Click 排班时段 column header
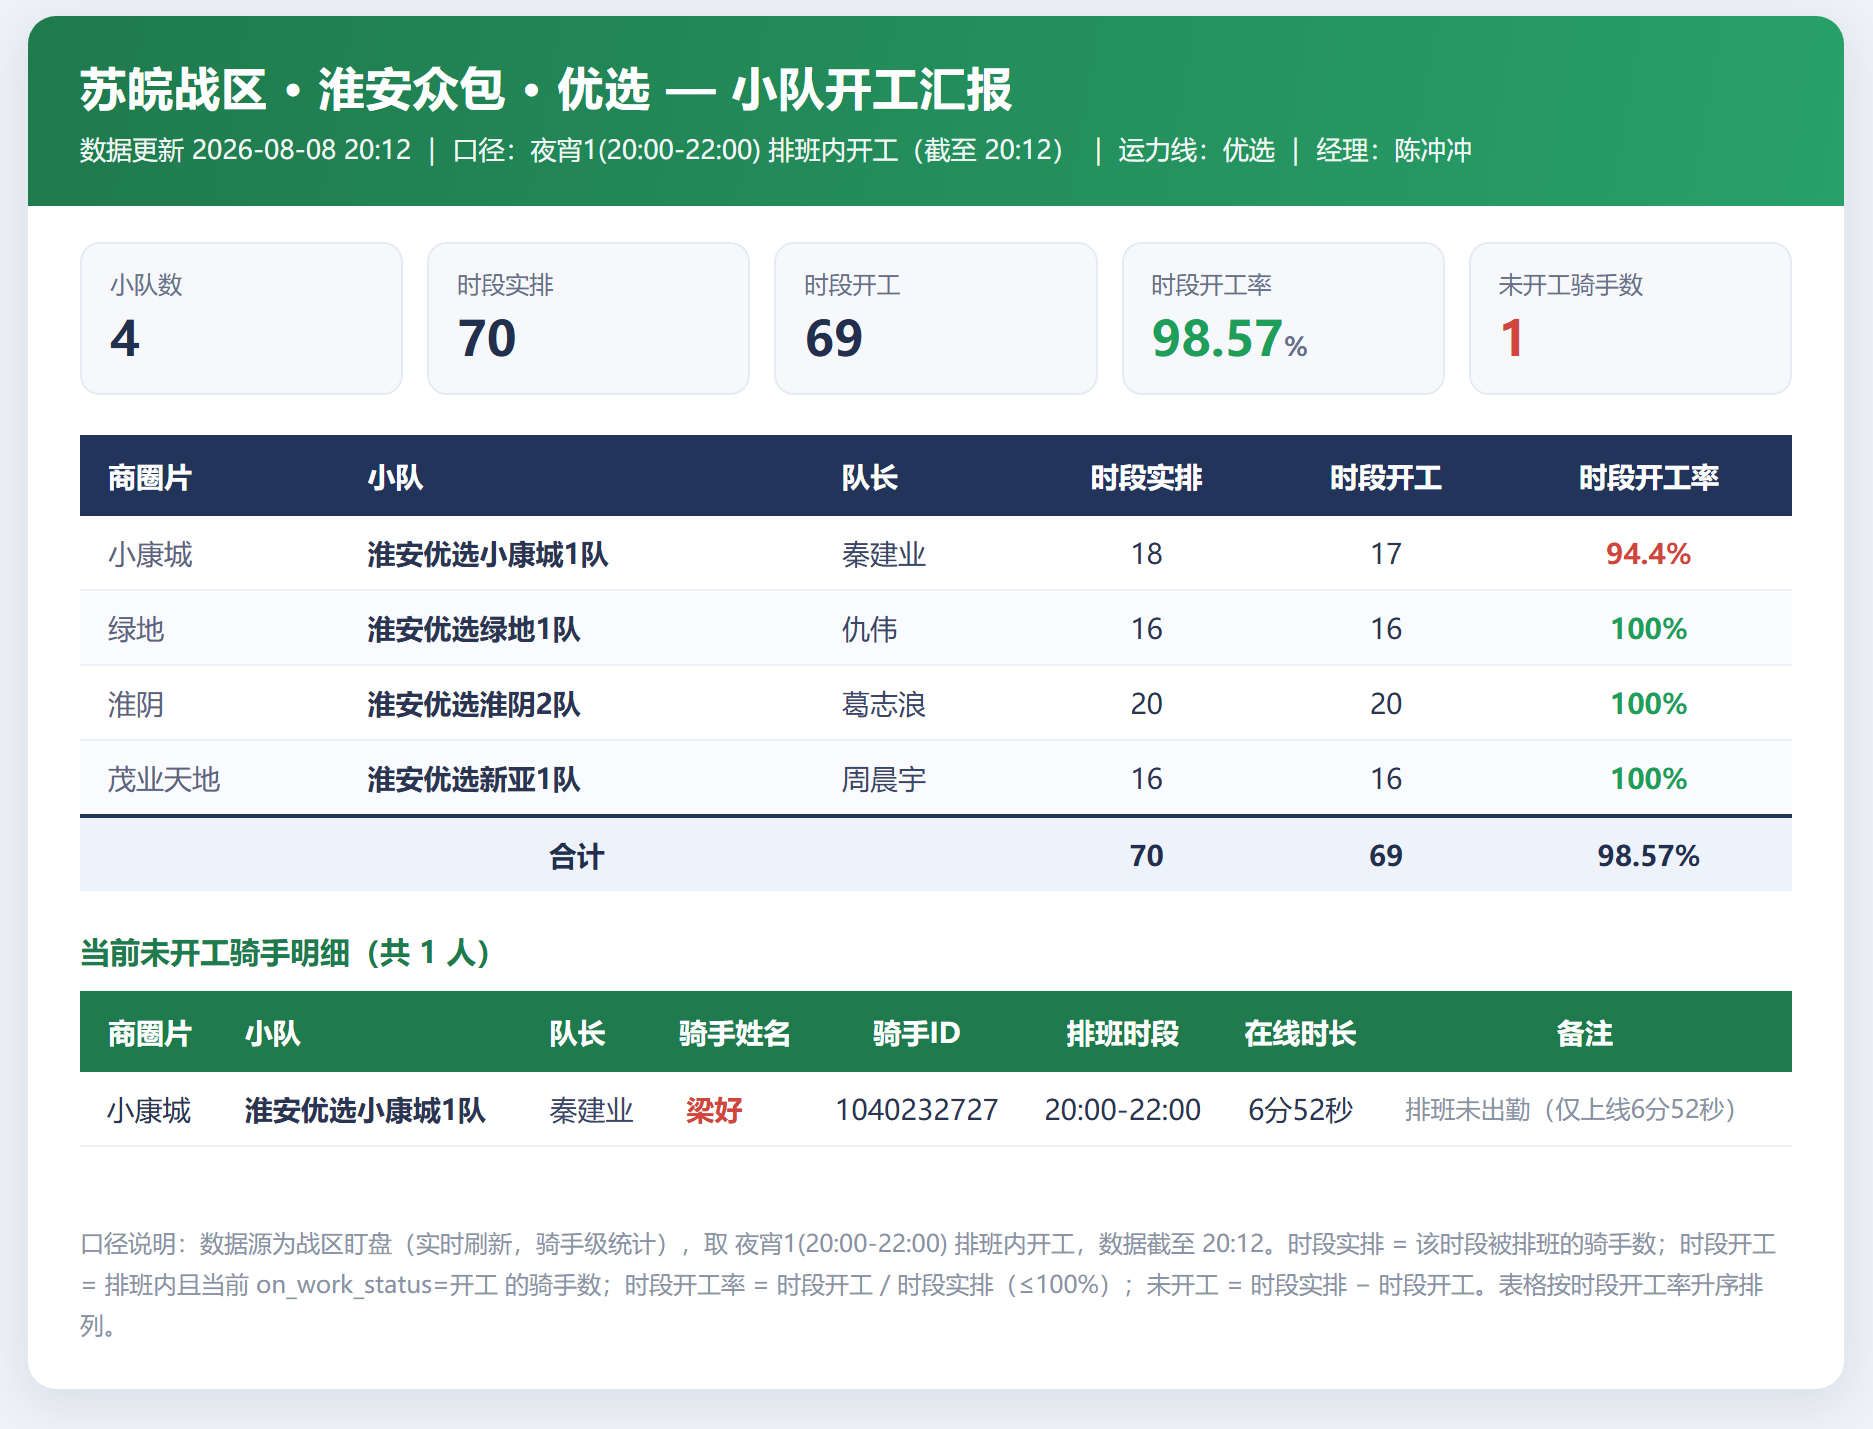 (1122, 1033)
